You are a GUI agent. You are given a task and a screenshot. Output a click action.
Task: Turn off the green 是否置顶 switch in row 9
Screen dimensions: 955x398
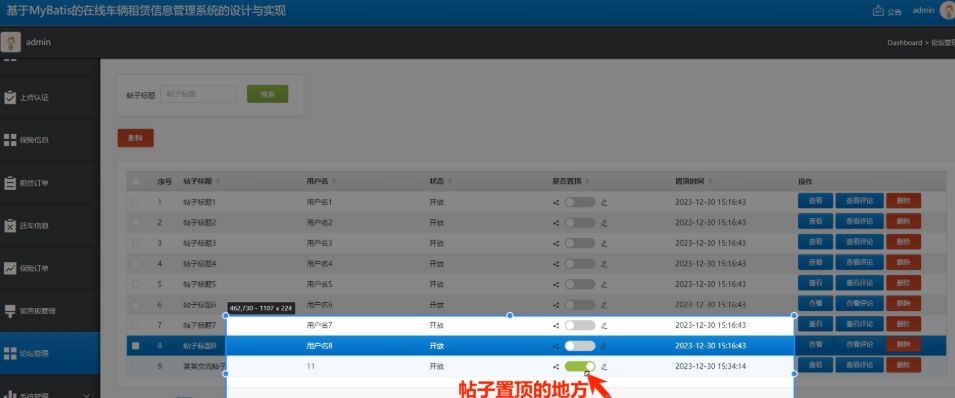tap(580, 366)
